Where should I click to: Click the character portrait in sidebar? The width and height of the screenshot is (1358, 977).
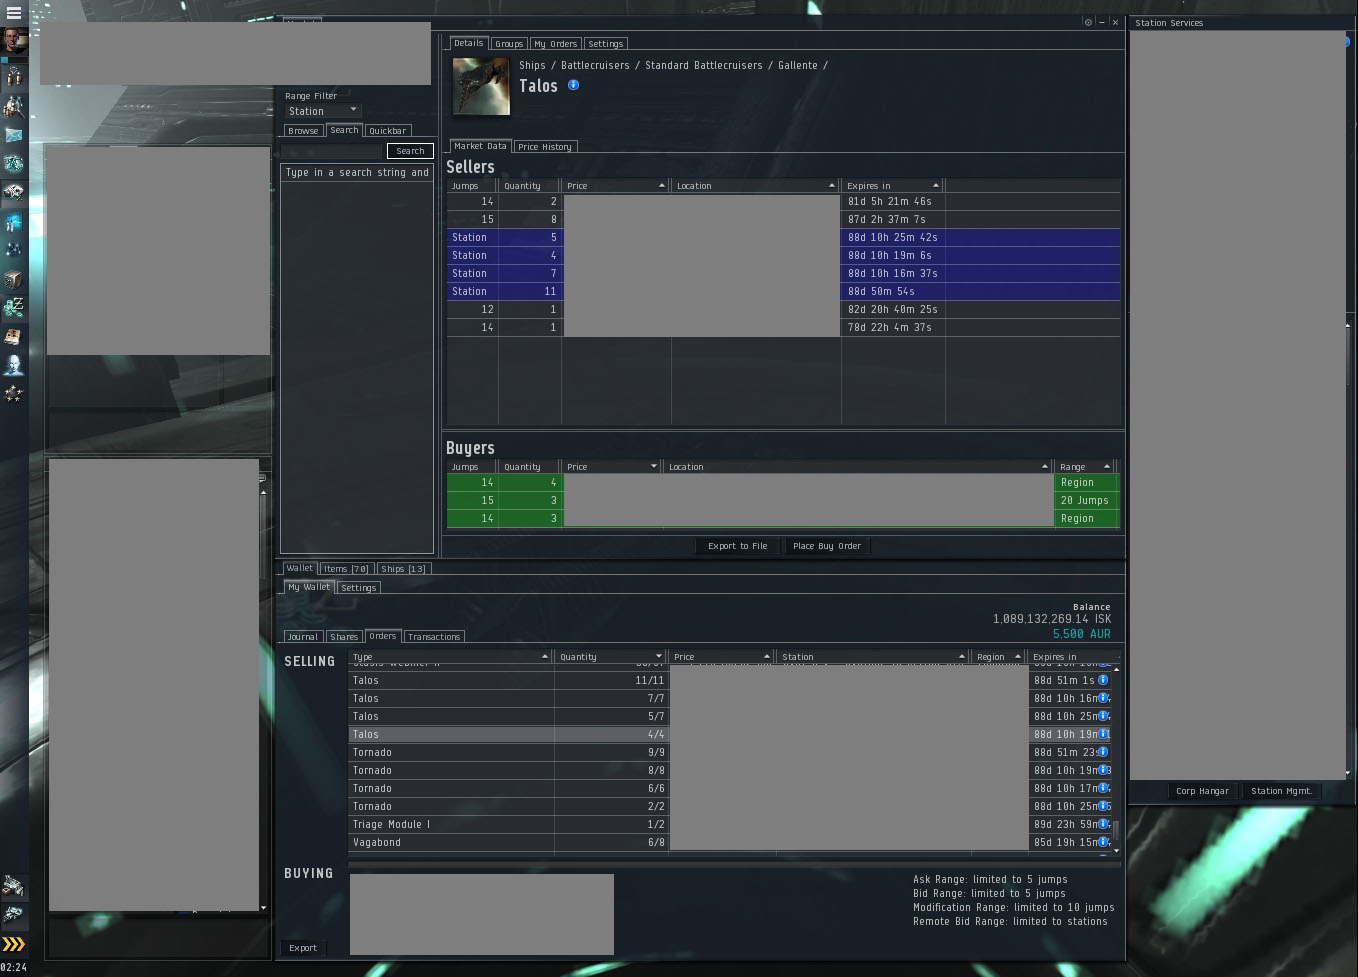point(14,41)
